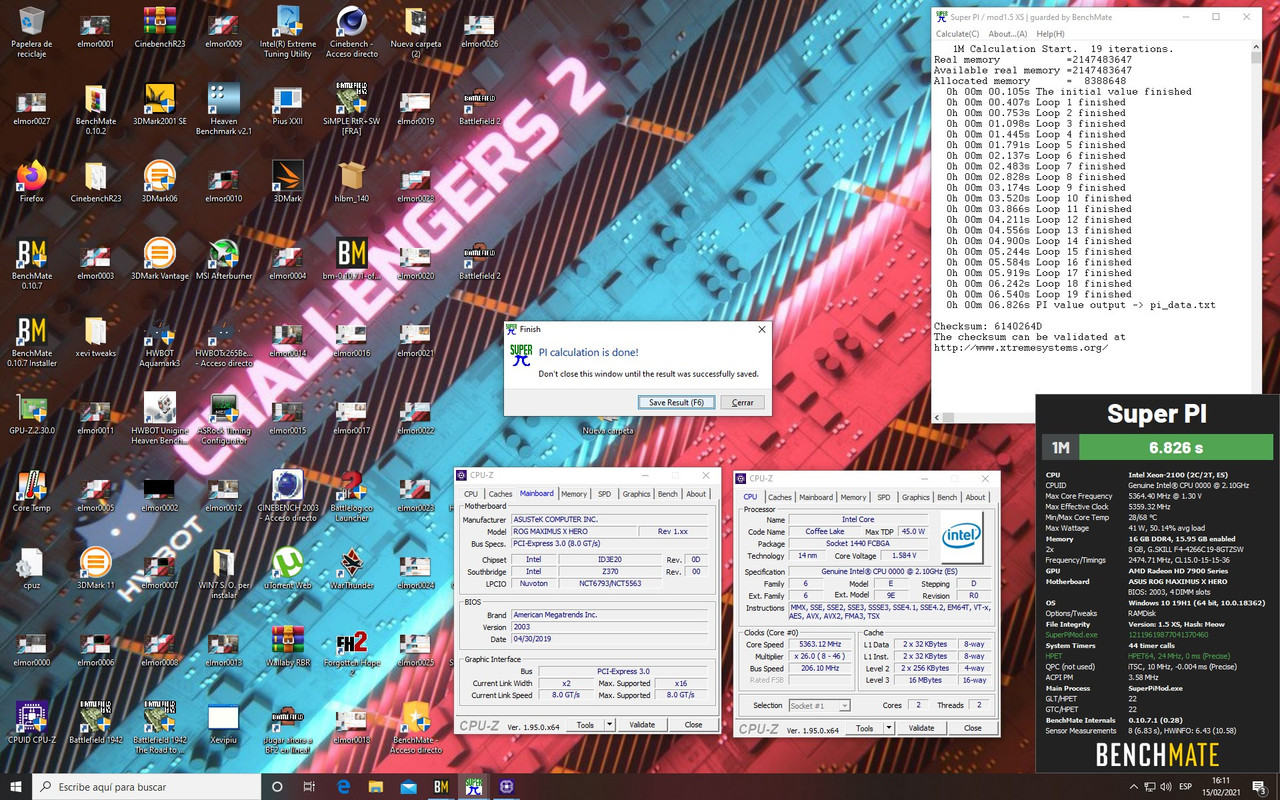Open Microsoft Edge from the taskbar
Image resolution: width=1280 pixels, height=800 pixels.
pos(342,787)
